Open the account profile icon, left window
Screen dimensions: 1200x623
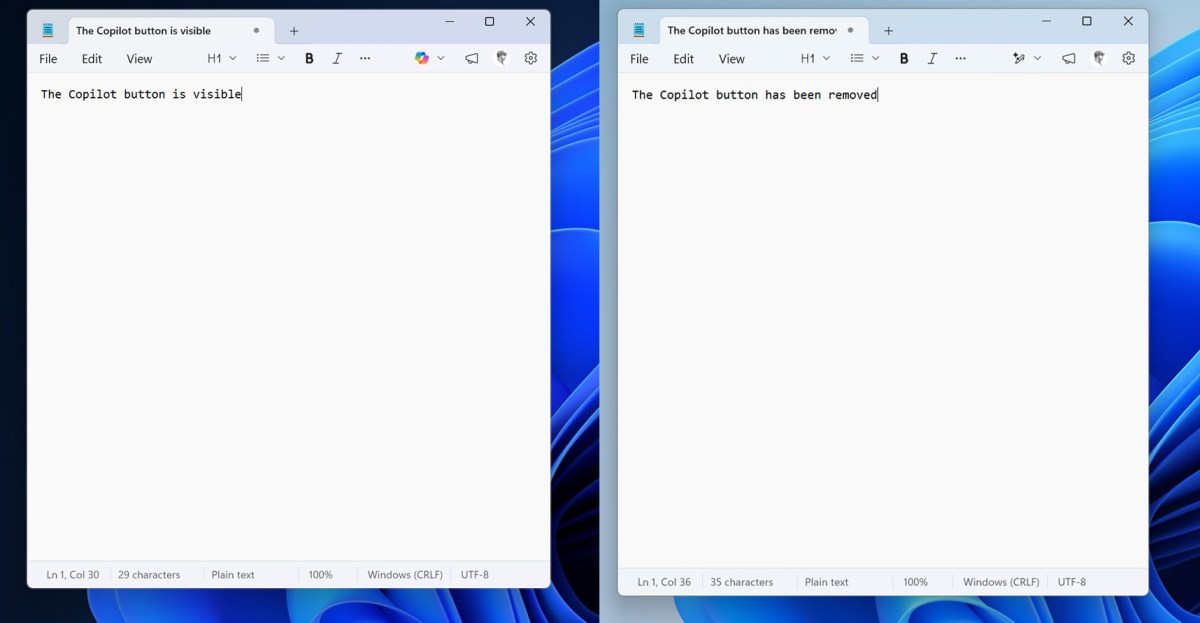pos(501,58)
